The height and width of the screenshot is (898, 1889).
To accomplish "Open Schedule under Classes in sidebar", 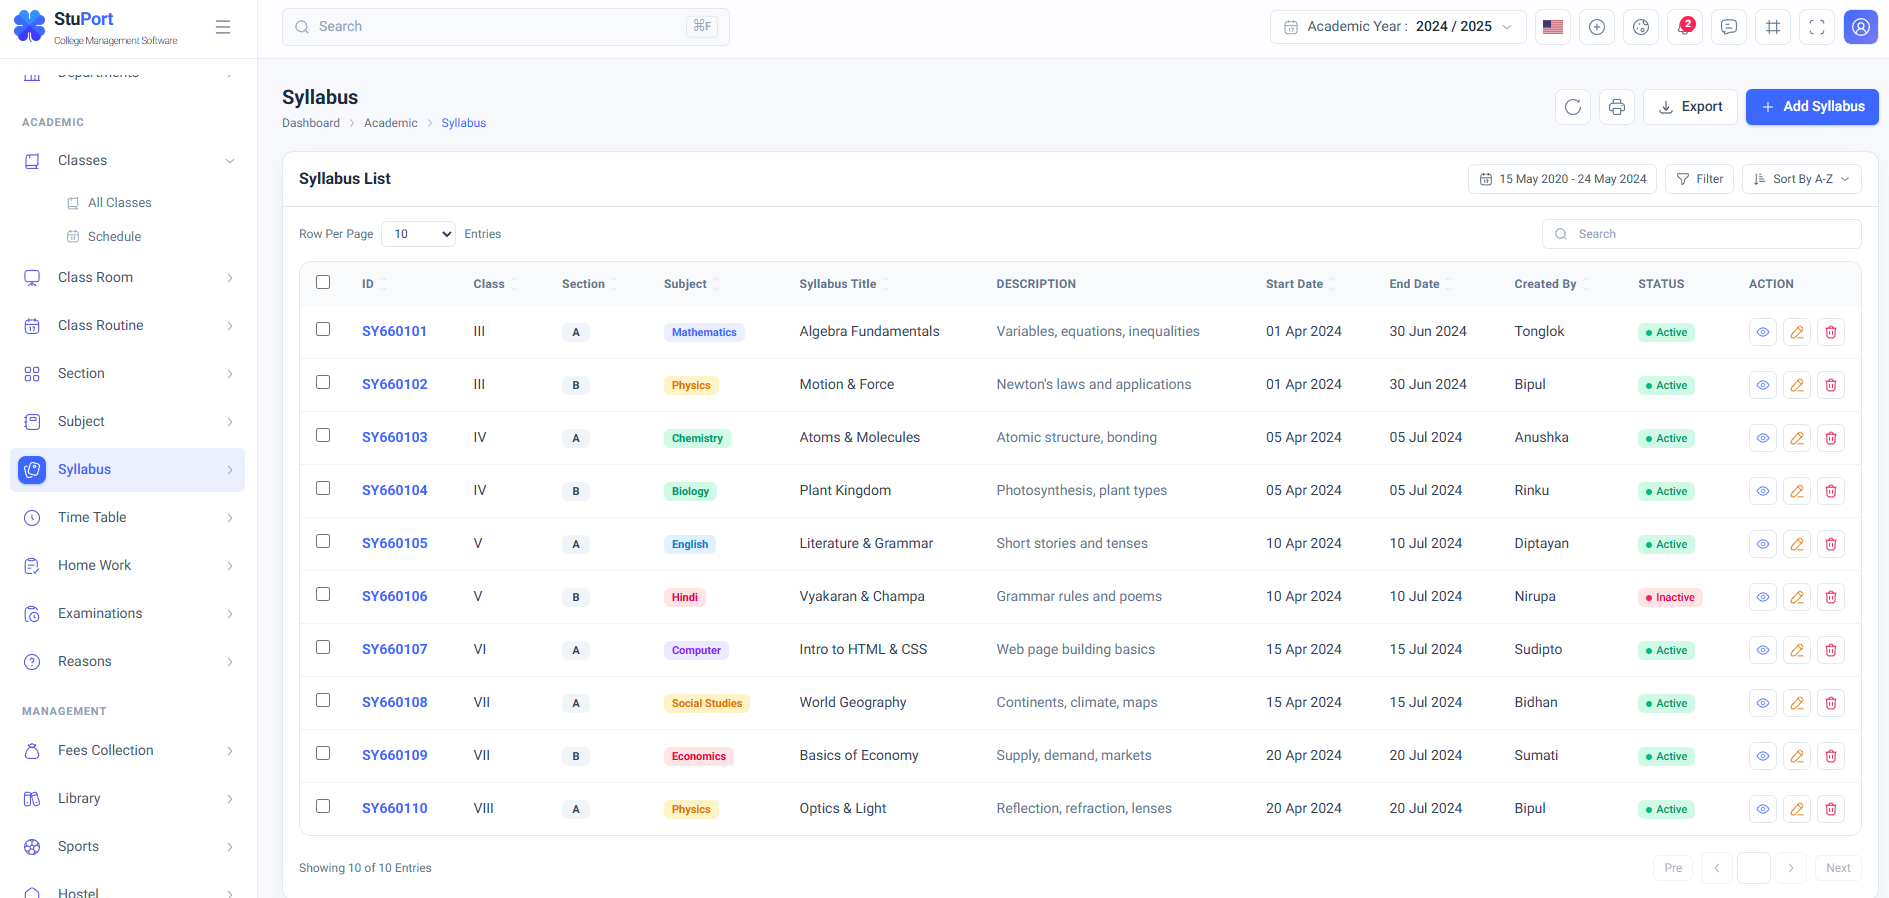I will coord(114,237).
